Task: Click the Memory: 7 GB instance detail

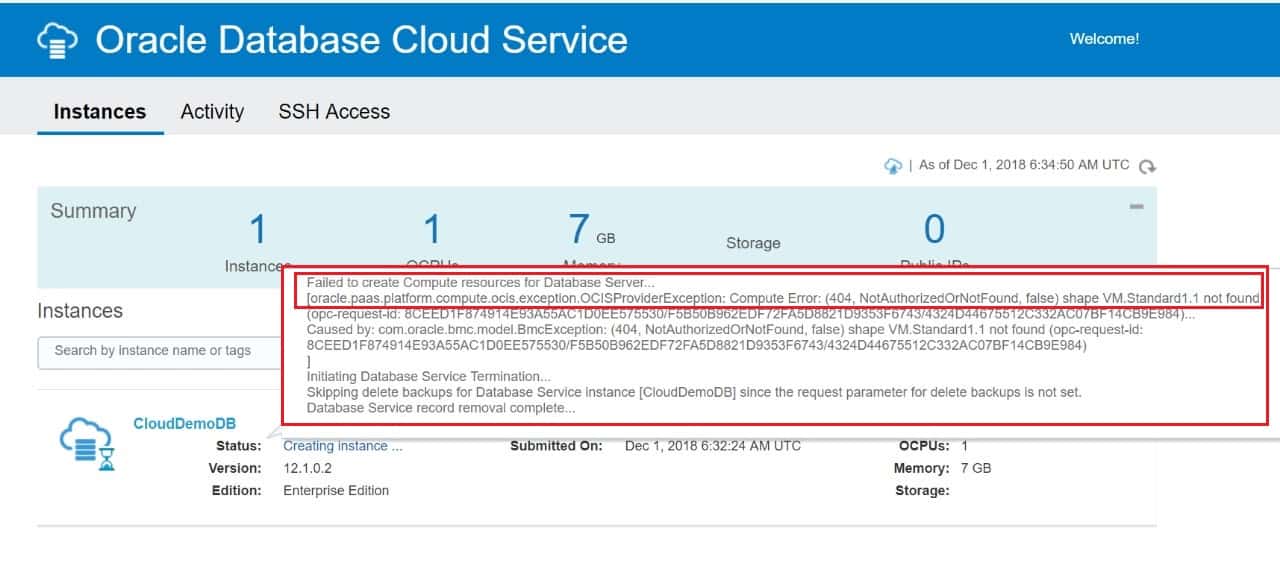Action: click(x=942, y=468)
